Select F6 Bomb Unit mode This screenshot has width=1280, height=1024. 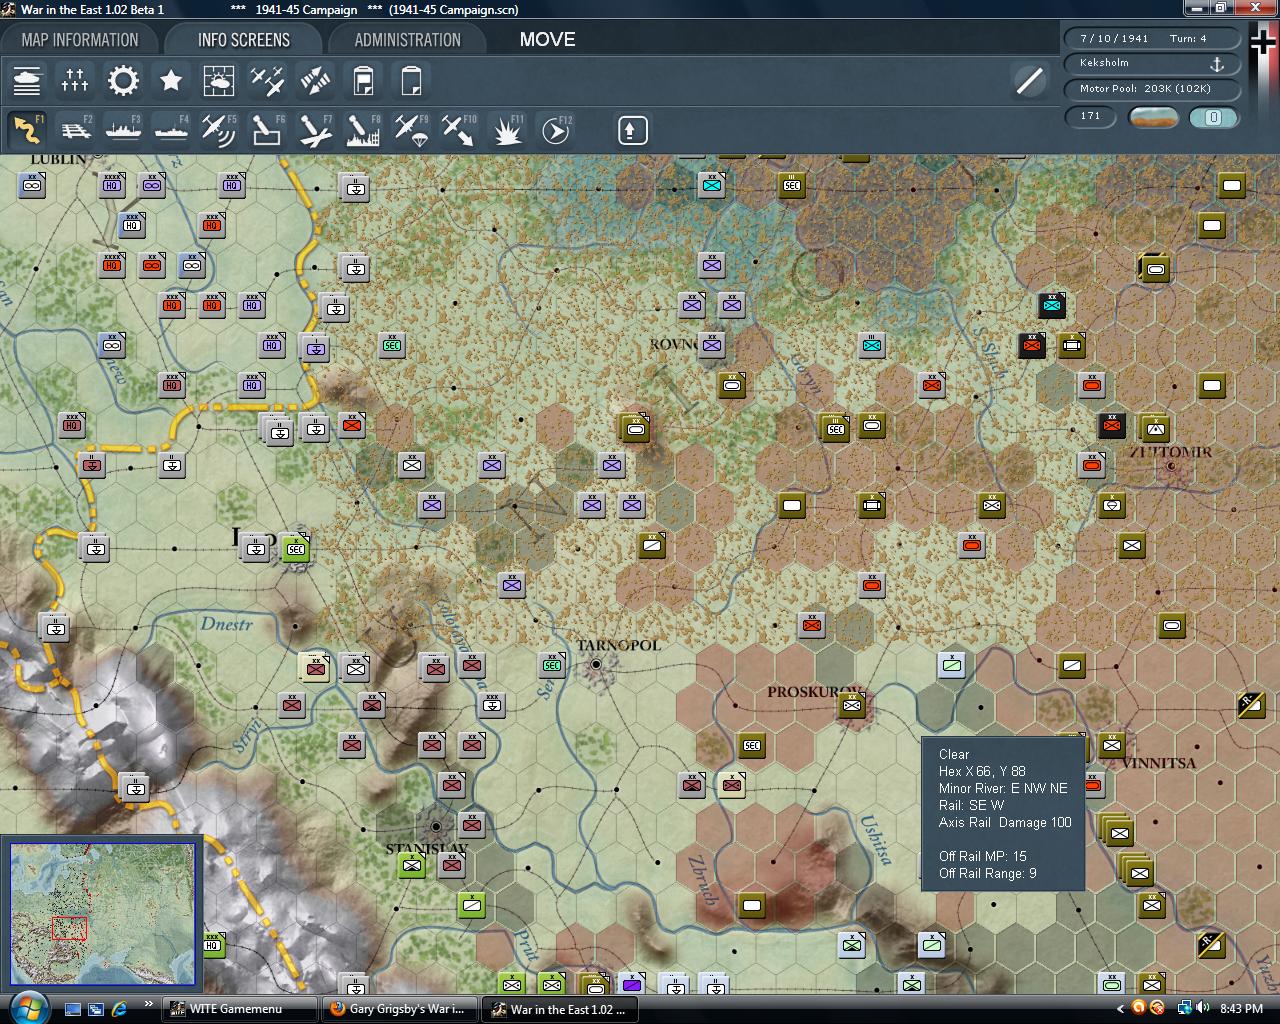click(267, 130)
